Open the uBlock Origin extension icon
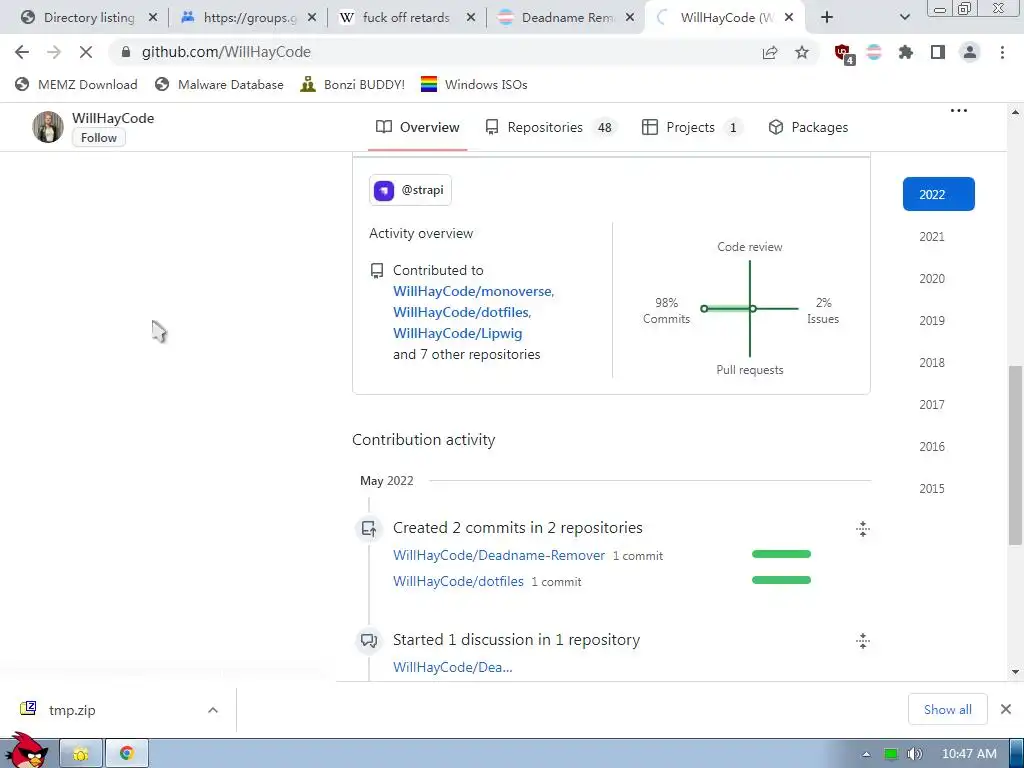Image resolution: width=1024 pixels, height=768 pixels. [x=843, y=53]
